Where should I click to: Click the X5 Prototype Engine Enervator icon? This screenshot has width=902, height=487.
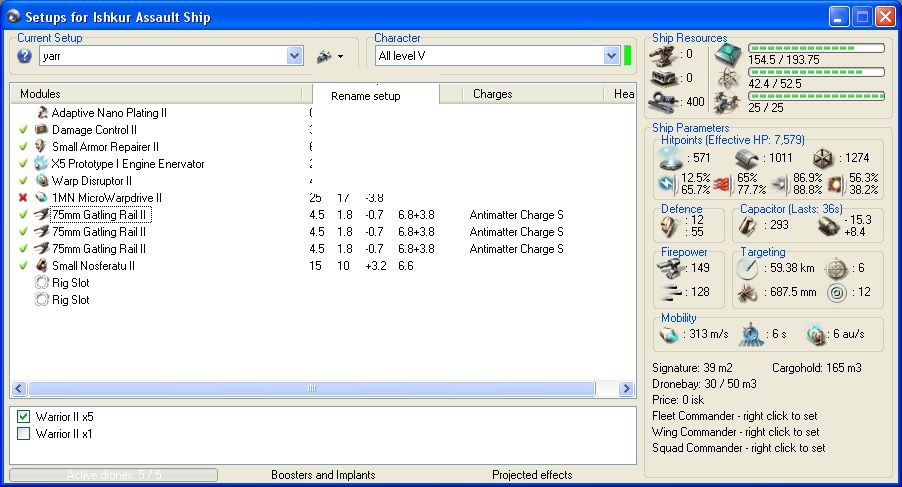pyautogui.click(x=41, y=164)
